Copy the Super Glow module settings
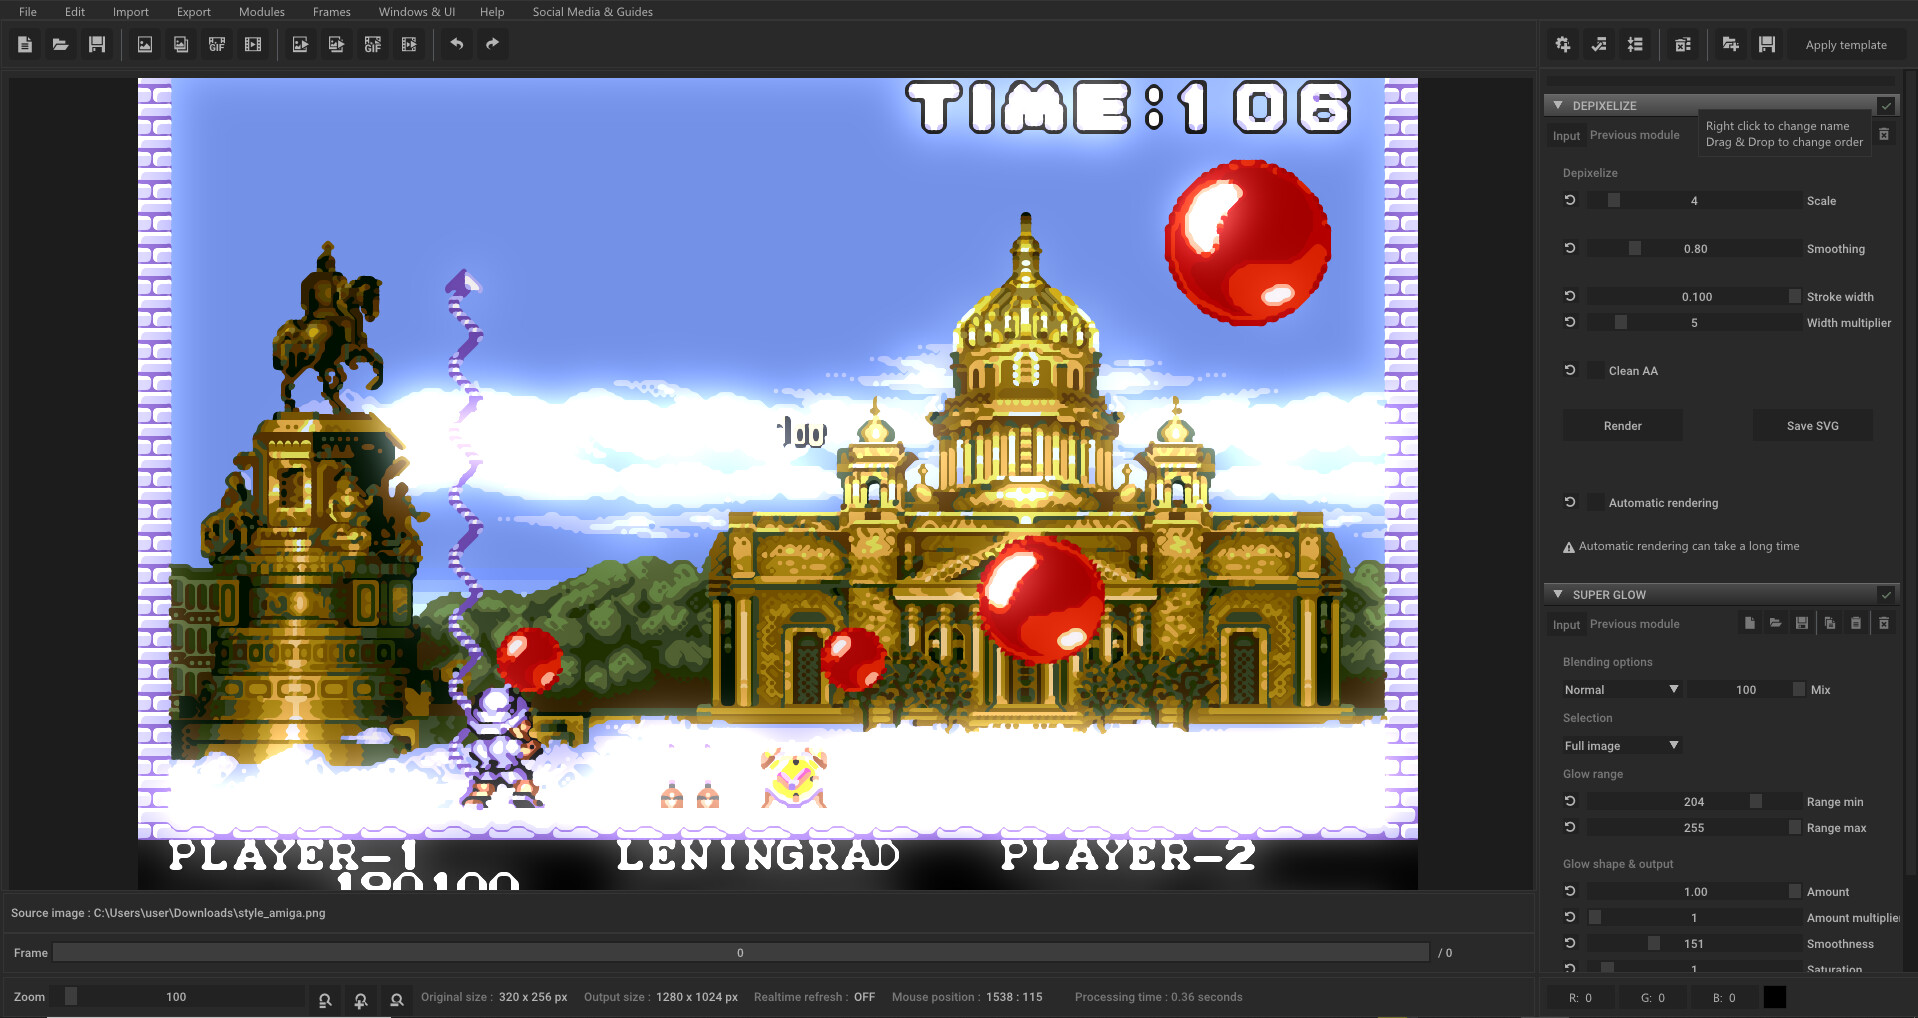 [x=1830, y=623]
